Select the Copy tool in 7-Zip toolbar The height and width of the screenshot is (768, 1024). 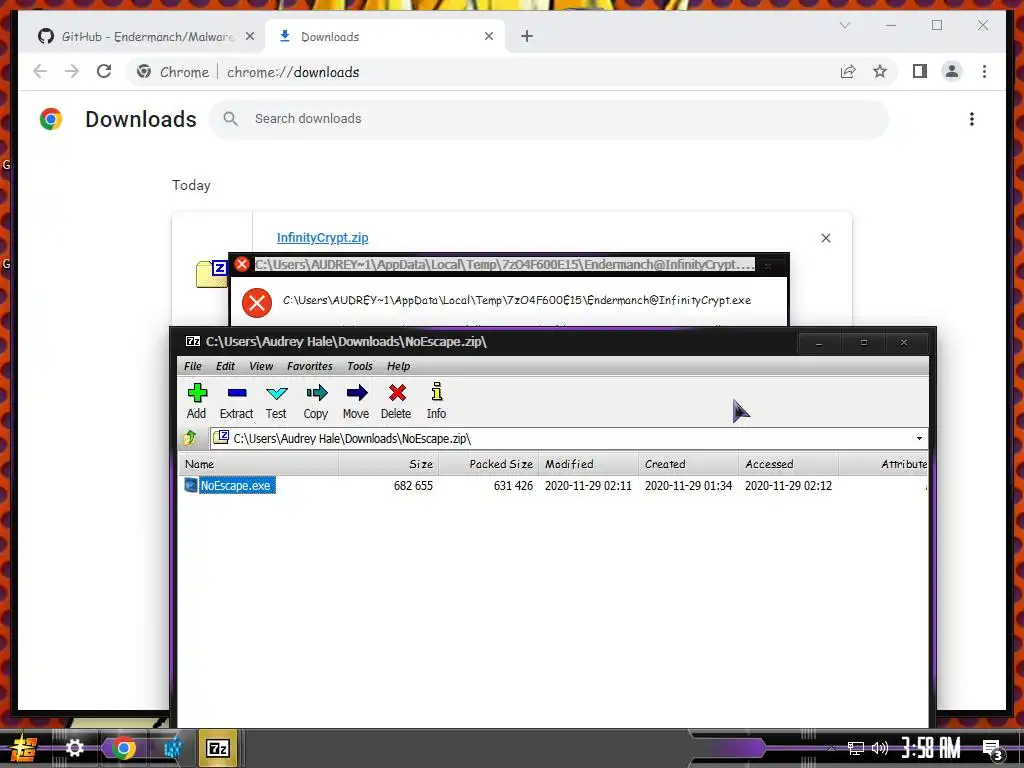tap(316, 401)
